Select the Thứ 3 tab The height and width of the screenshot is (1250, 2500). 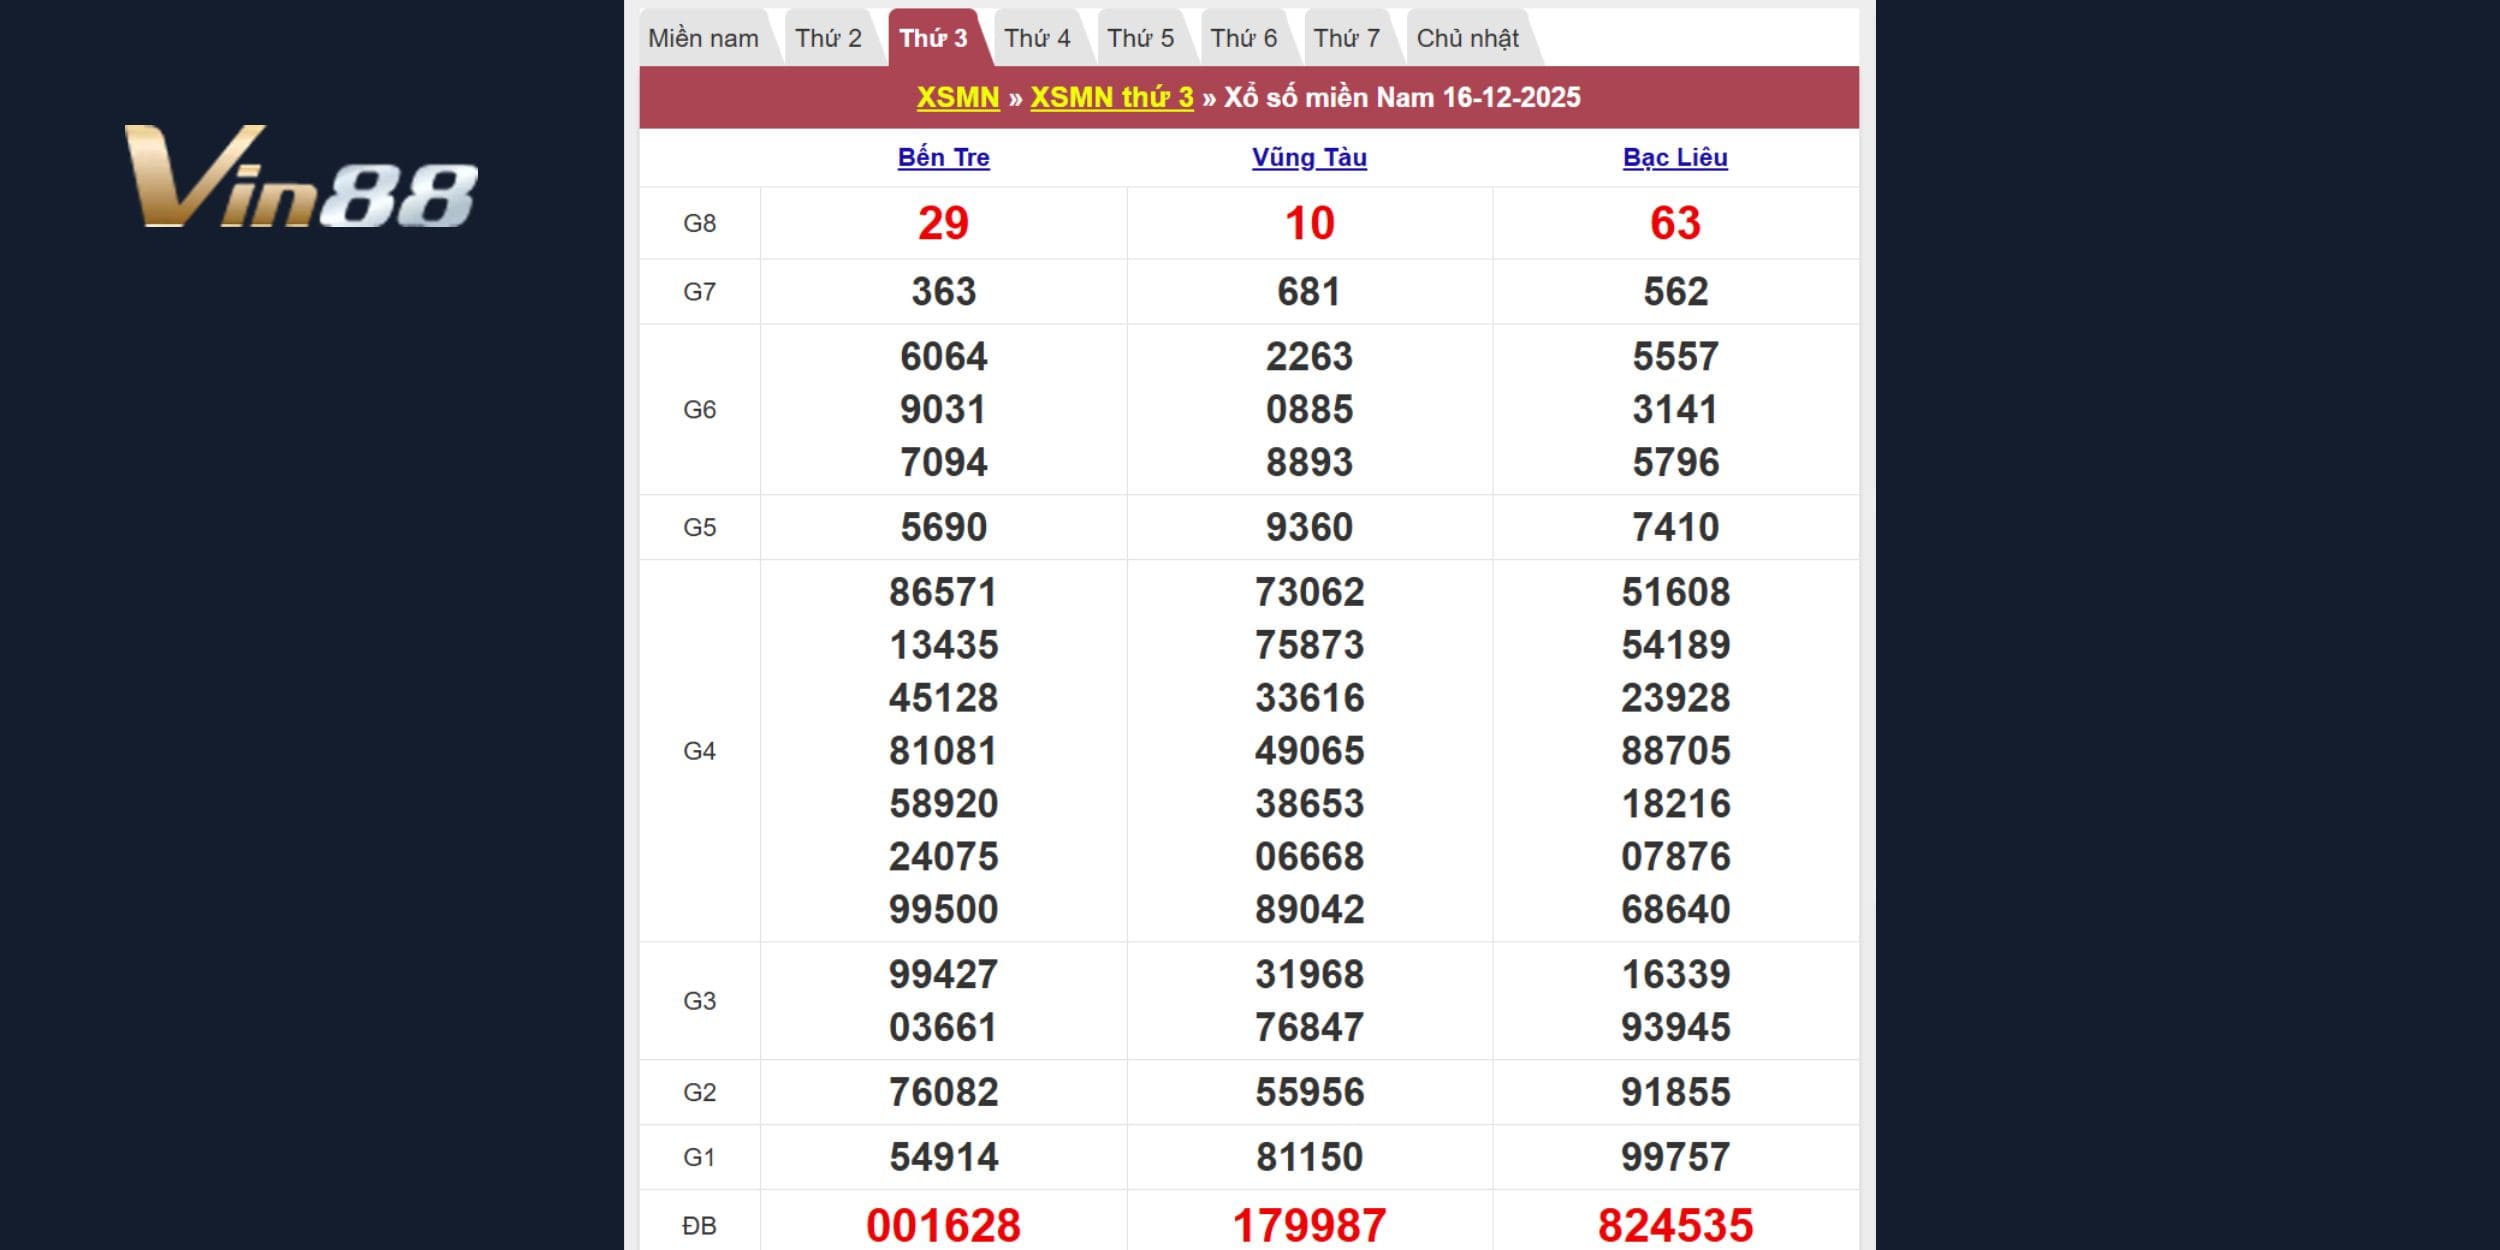click(x=933, y=39)
